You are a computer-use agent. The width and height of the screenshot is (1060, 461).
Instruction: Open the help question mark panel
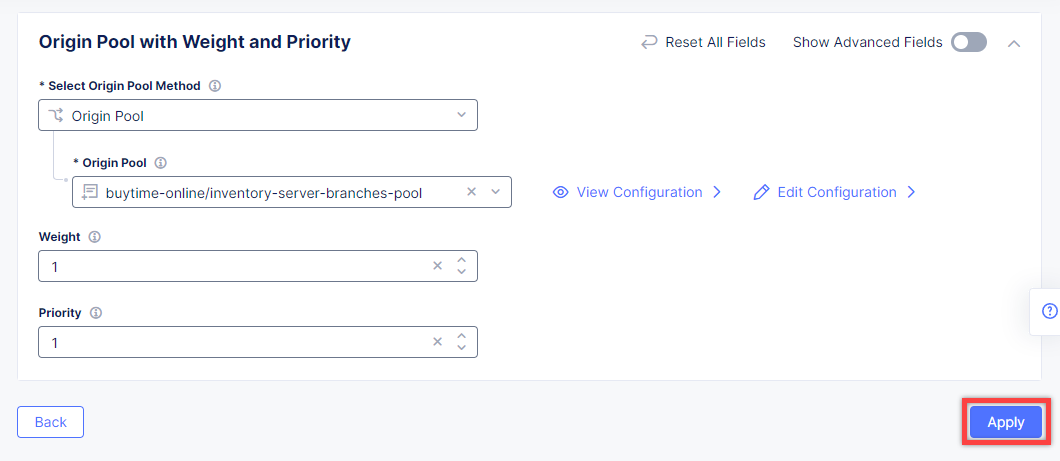[x=1049, y=311]
